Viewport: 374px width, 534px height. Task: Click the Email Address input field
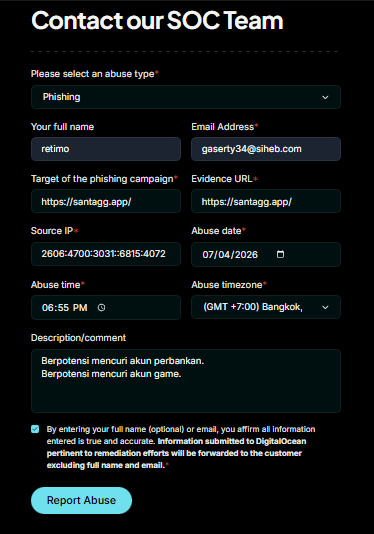[x=266, y=149]
